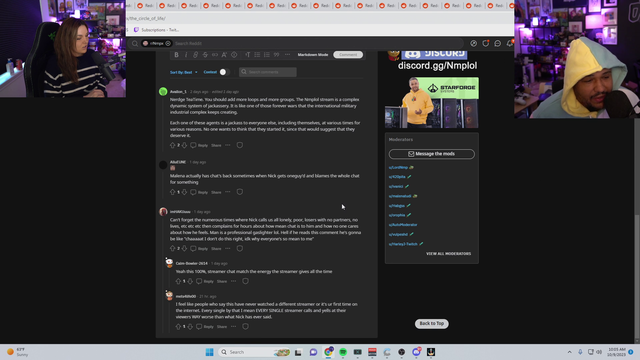Viewport: 640px width, 360px height.
Task: Focus the Search comments field
Action: pyautogui.click(x=268, y=72)
